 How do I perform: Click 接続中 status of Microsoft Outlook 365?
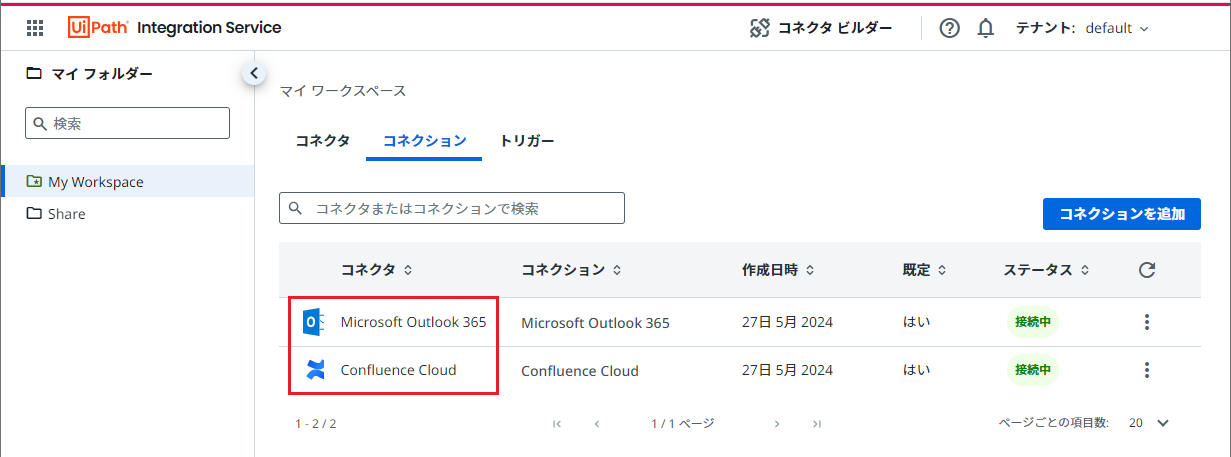[1033, 322]
